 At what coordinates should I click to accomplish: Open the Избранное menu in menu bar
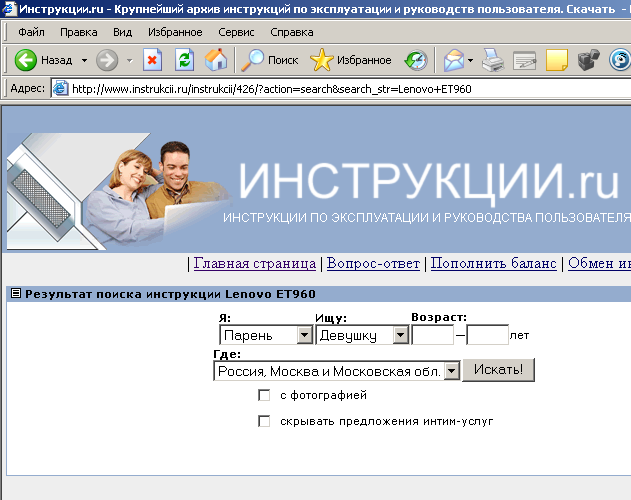176,32
